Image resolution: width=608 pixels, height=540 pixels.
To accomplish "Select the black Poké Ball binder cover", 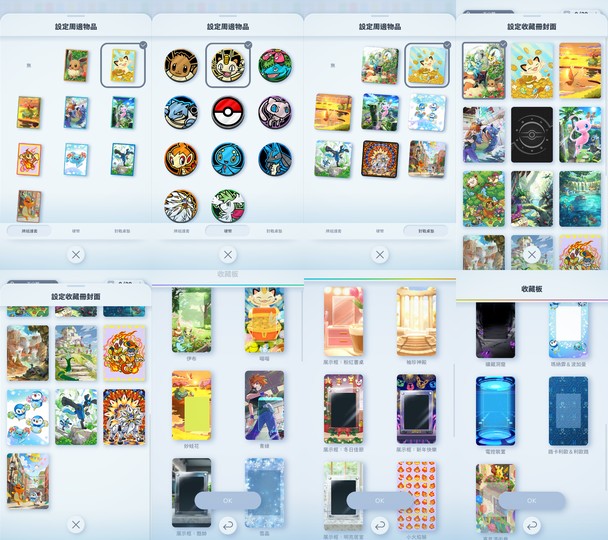I will point(532,135).
